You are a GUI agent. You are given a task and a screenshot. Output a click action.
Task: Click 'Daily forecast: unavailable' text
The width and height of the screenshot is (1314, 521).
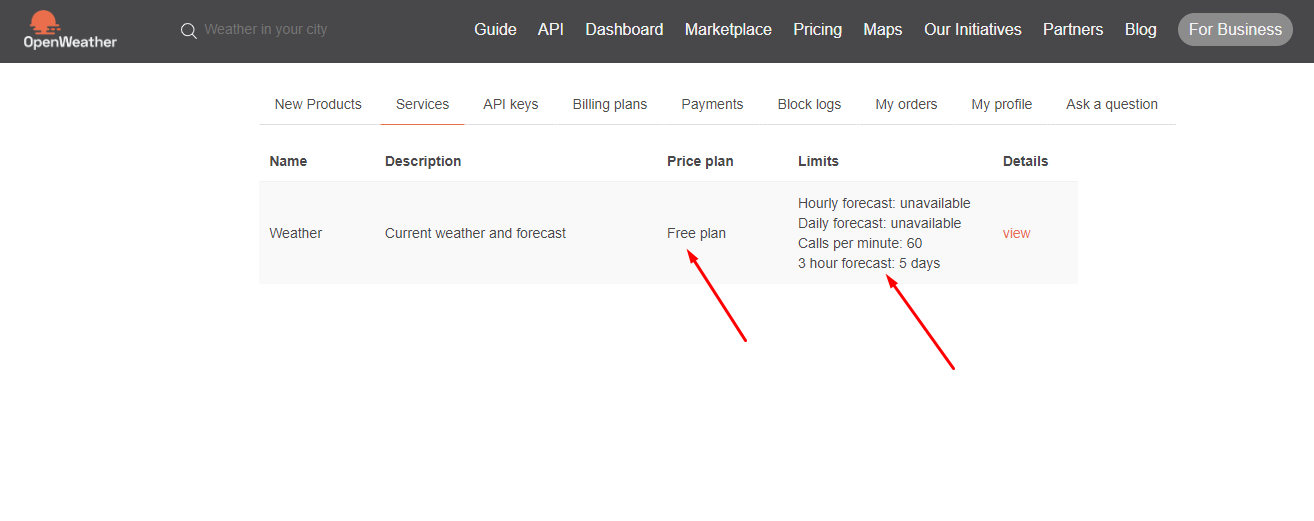pos(879,223)
